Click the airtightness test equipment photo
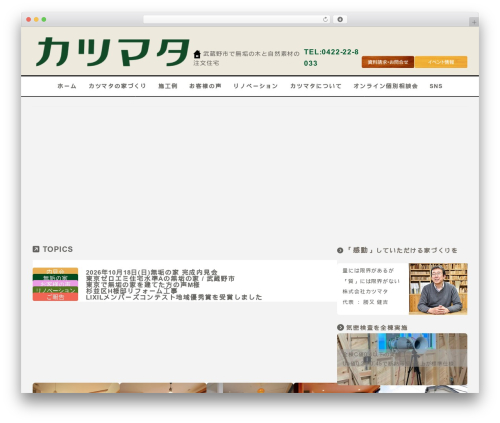This screenshot has width=500, height=423. pos(402,359)
